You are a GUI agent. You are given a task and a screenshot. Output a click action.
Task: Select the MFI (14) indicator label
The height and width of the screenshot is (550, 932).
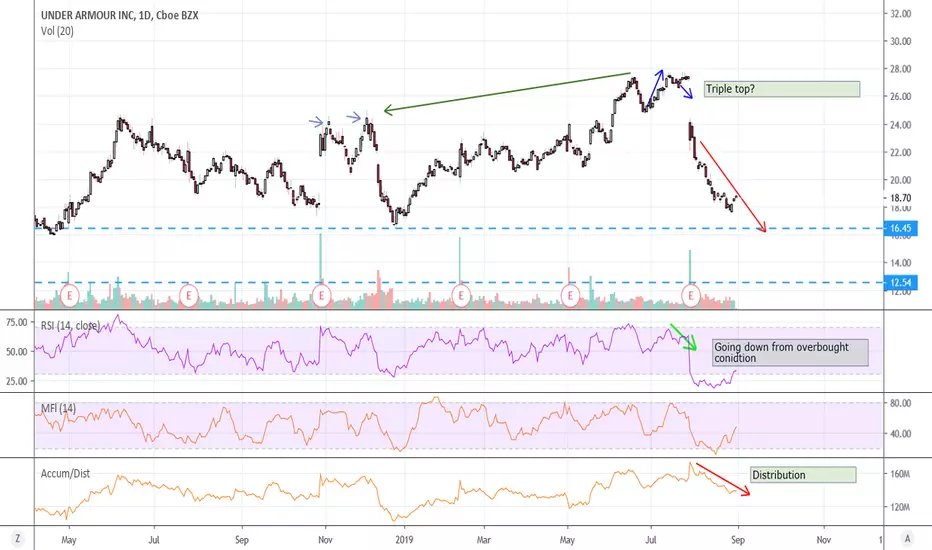click(x=58, y=408)
